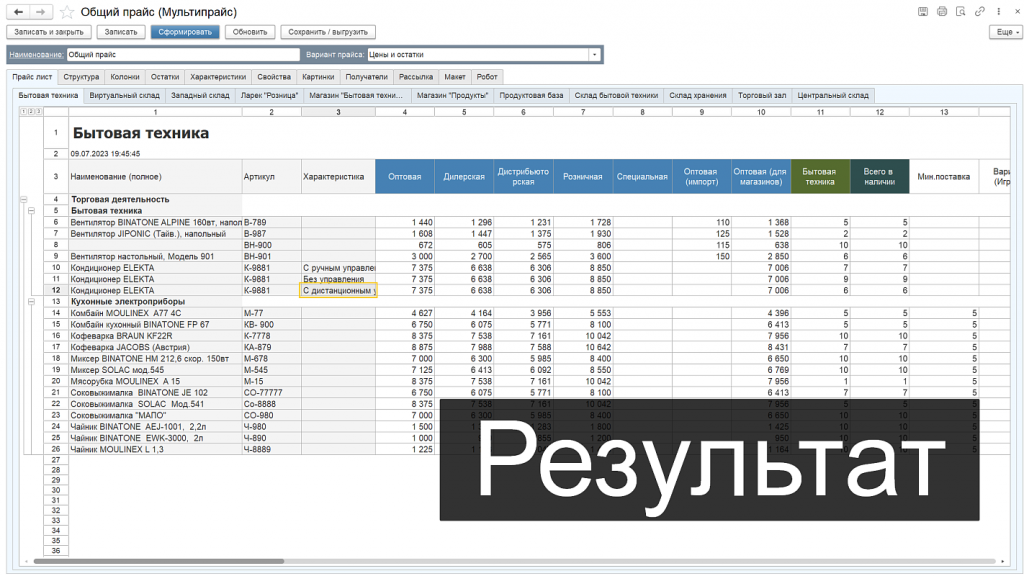The width and height of the screenshot is (1024, 576).
Task: Click the scrollbar right arrow
Action: pyautogui.click(x=1003, y=561)
